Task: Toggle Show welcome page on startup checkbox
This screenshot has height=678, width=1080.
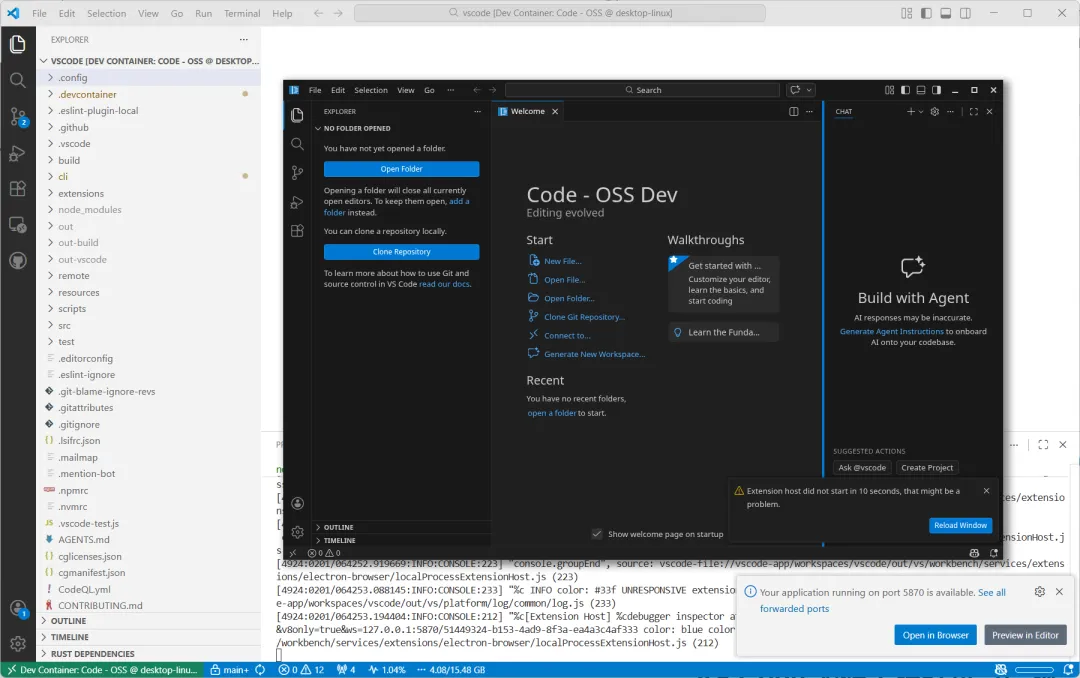Action: click(x=596, y=534)
